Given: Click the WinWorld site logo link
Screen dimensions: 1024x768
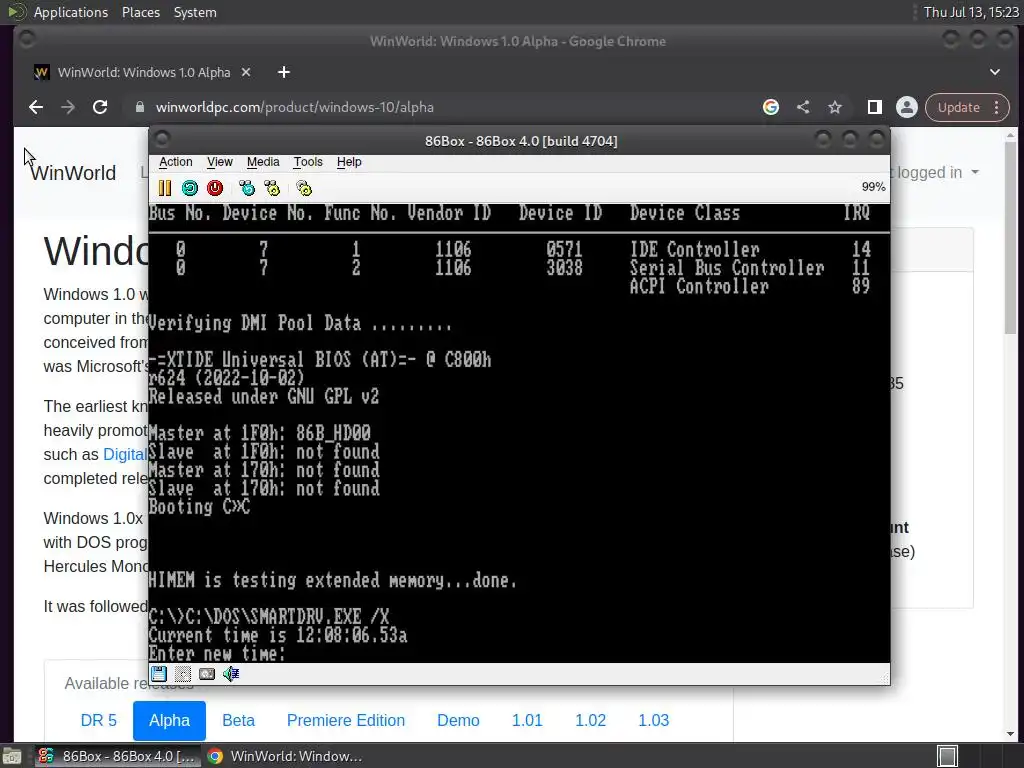Looking at the screenshot, I should click(x=73, y=173).
